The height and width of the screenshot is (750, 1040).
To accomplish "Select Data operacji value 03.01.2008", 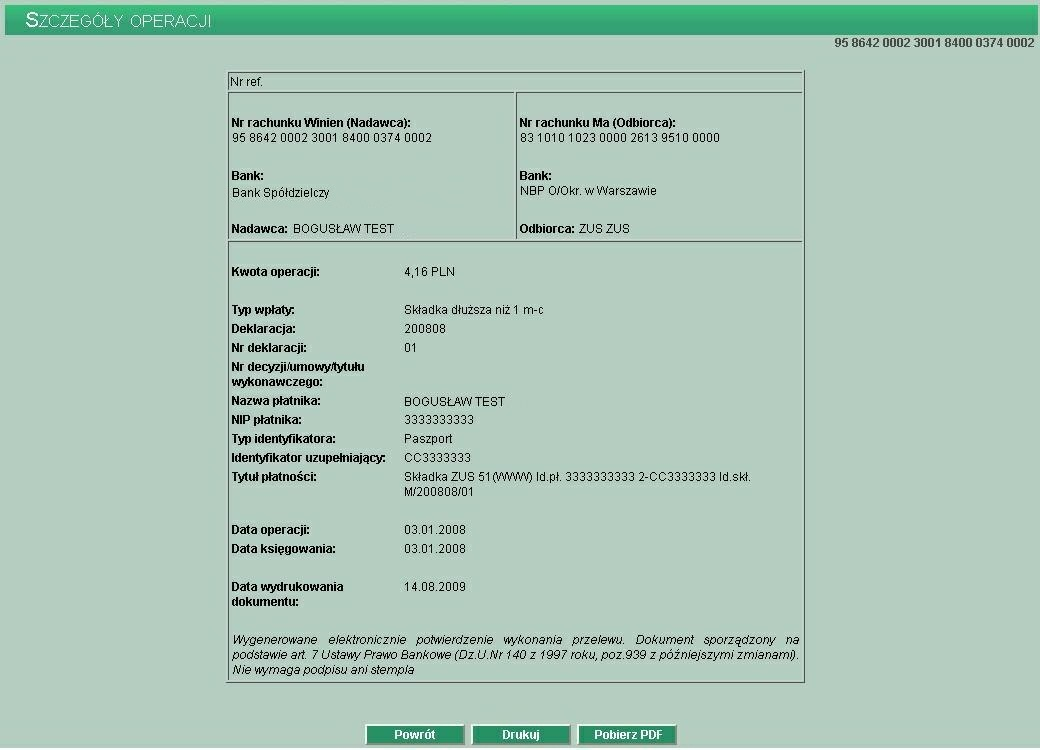I will coord(434,530).
